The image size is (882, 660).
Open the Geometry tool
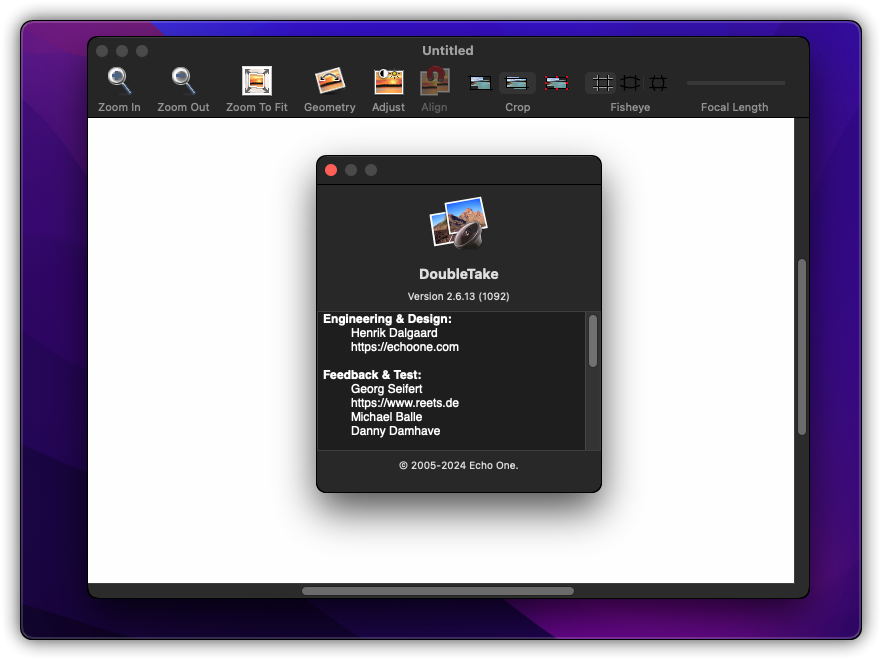330,81
